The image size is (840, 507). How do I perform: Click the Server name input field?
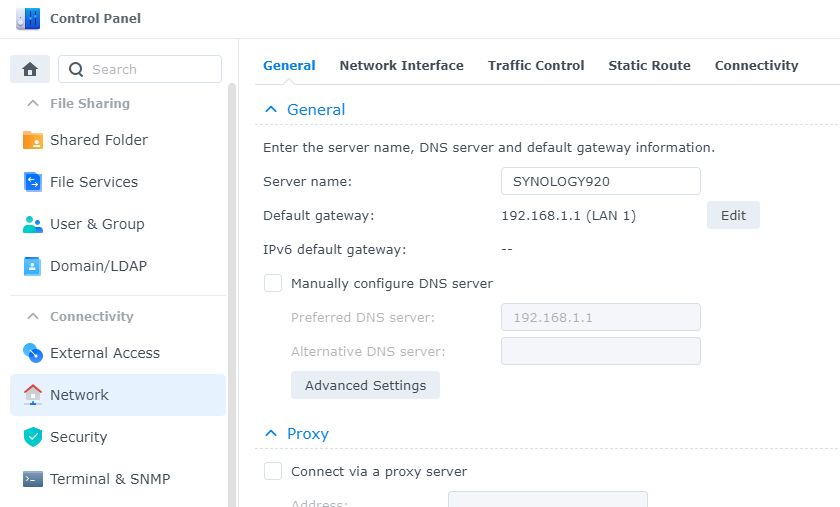600,181
